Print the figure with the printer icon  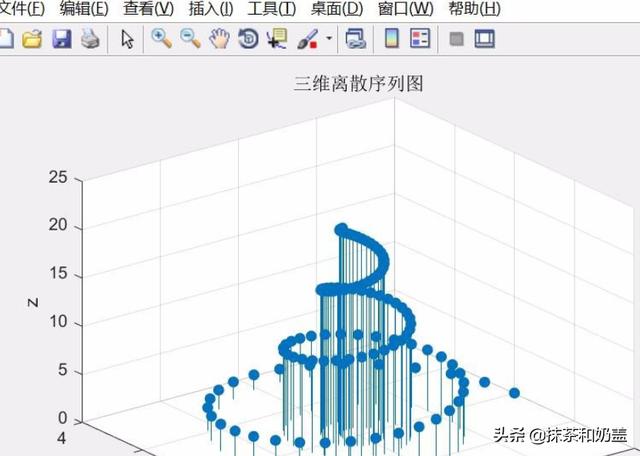tap(90, 39)
